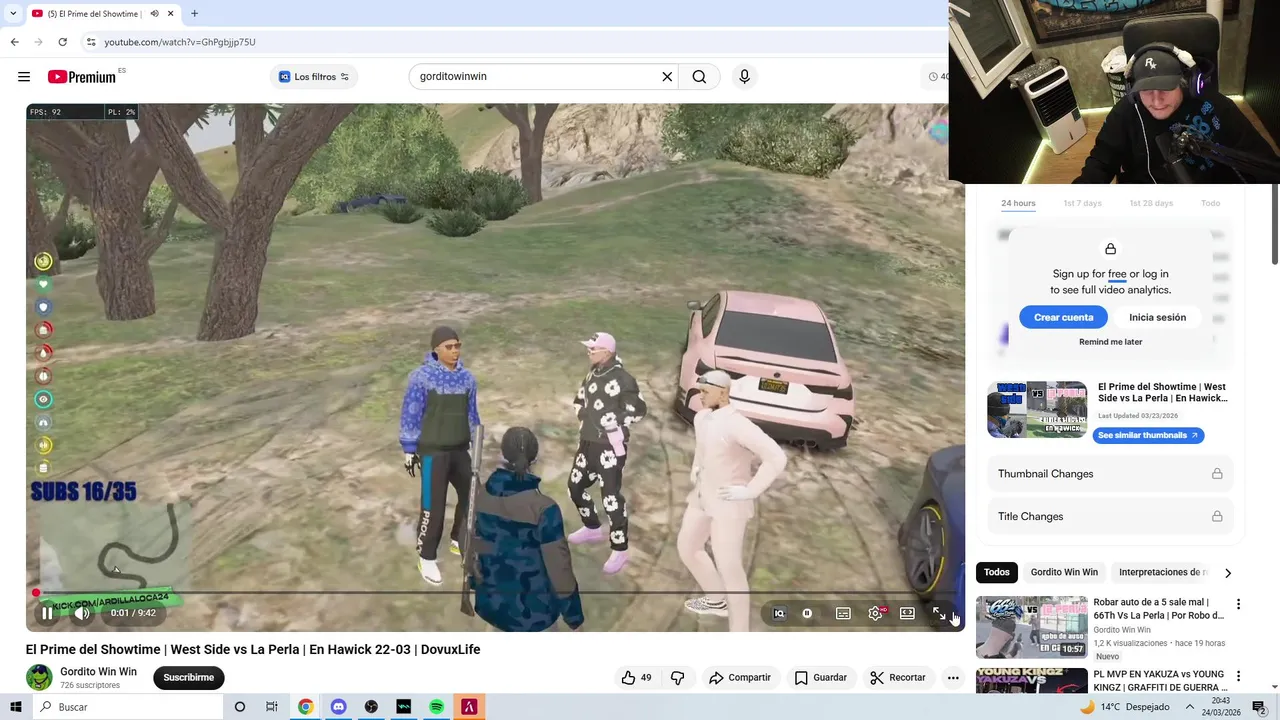Enter full screen mode
This screenshot has height=720, width=1280.
click(x=939, y=613)
